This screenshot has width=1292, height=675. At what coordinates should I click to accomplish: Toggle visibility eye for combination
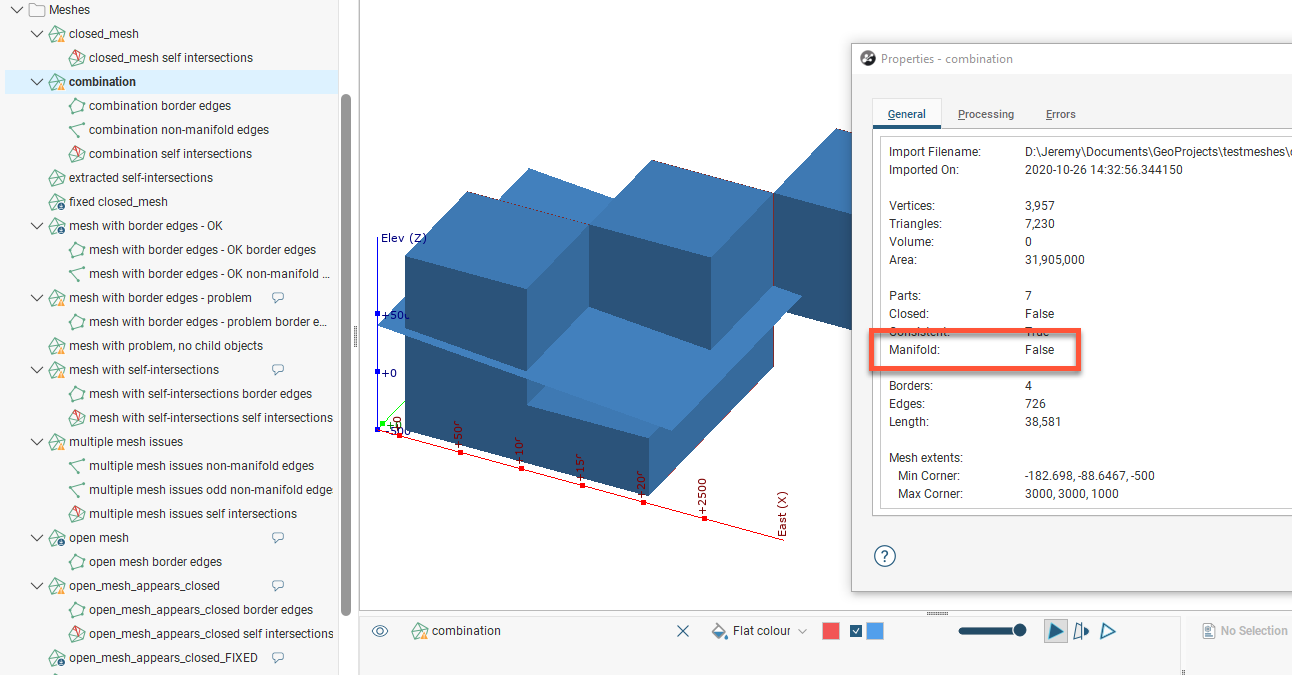tap(380, 631)
